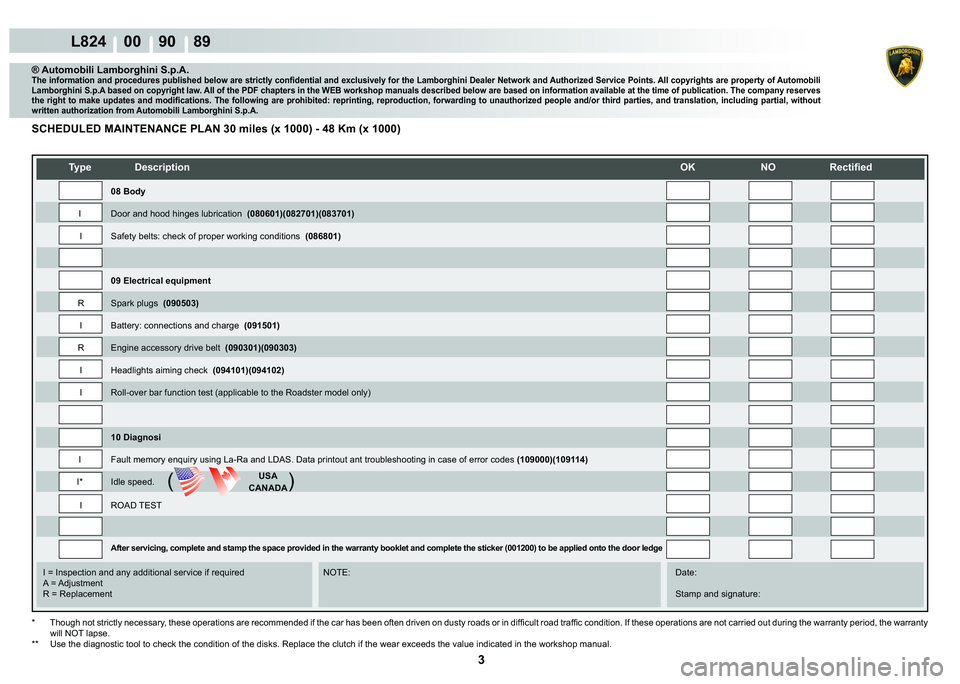Click the Fault memory enquiry description

(349, 459)
